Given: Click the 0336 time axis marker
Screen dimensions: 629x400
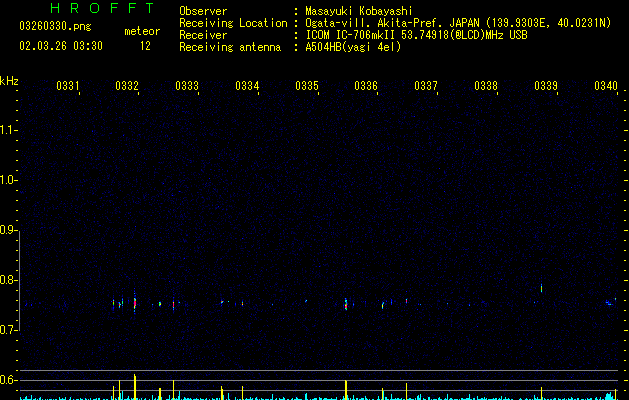Looking at the screenshot, I should click(x=366, y=86).
